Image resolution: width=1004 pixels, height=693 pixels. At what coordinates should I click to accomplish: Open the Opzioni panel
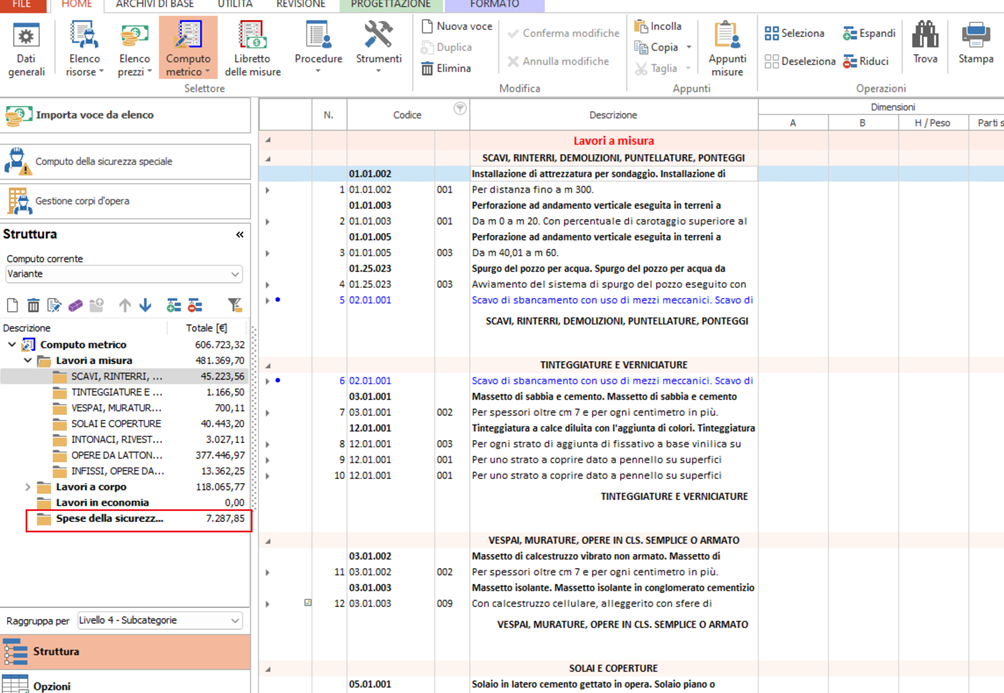(x=125, y=683)
